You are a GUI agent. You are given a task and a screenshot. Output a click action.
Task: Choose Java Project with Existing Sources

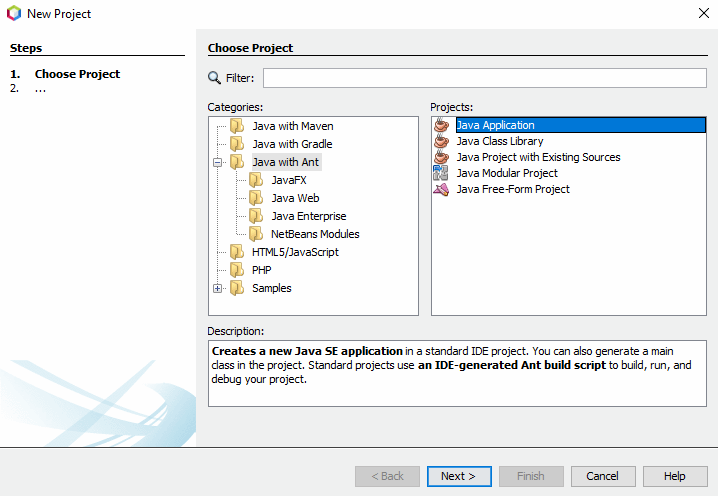(538, 157)
